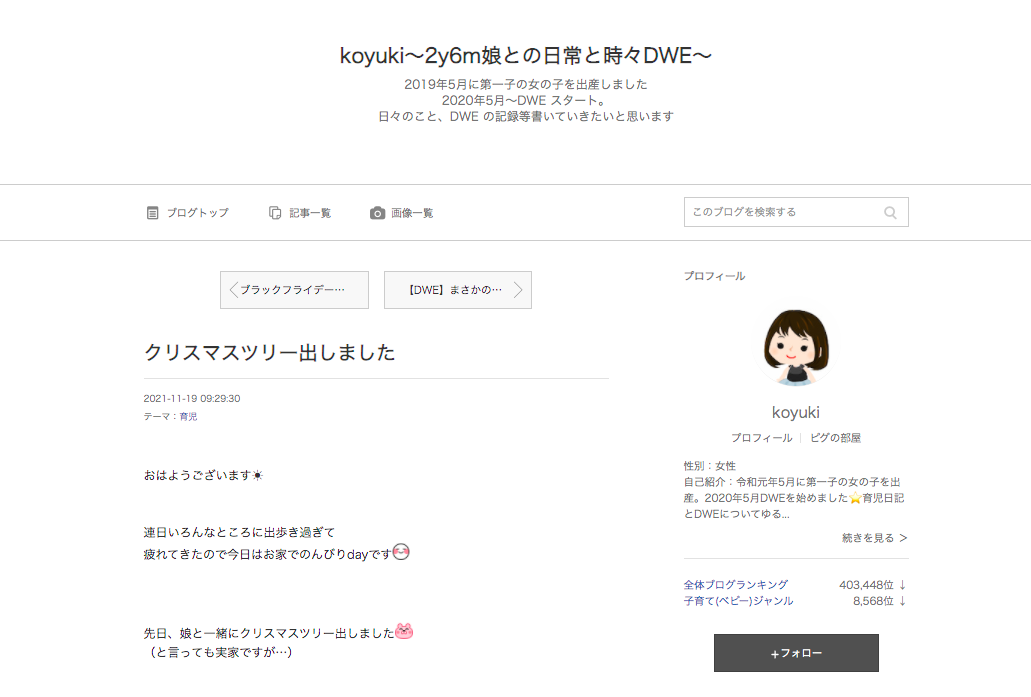Click the subtitle line 2019年5月に第一子の女の子を出産しました
This screenshot has height=697, width=1031.
pyautogui.click(x=525, y=84)
